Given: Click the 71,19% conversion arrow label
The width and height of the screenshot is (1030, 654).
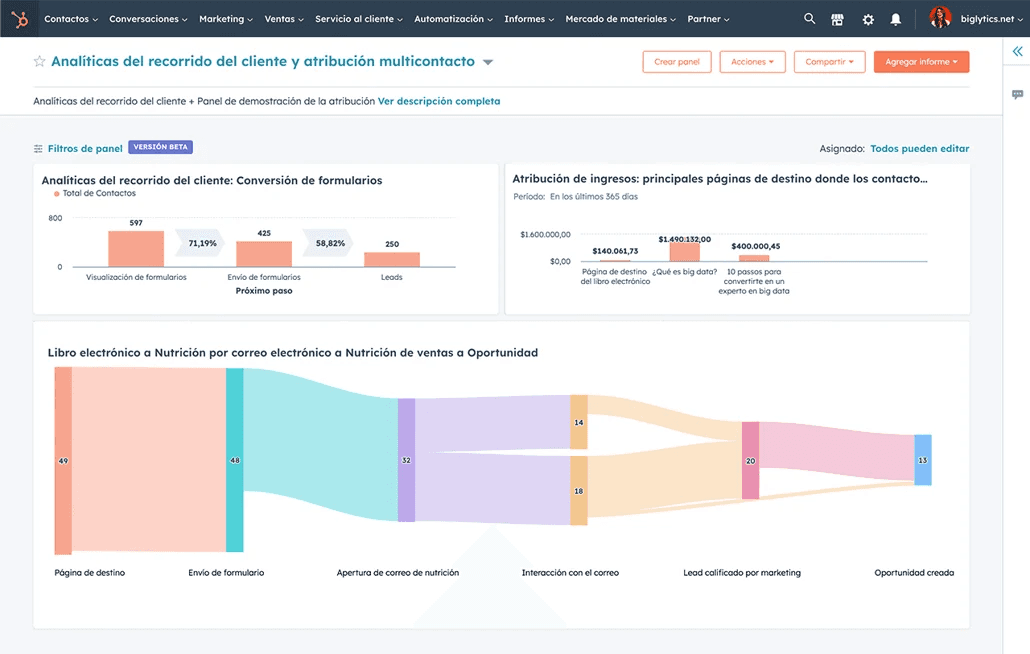Looking at the screenshot, I should [x=200, y=244].
